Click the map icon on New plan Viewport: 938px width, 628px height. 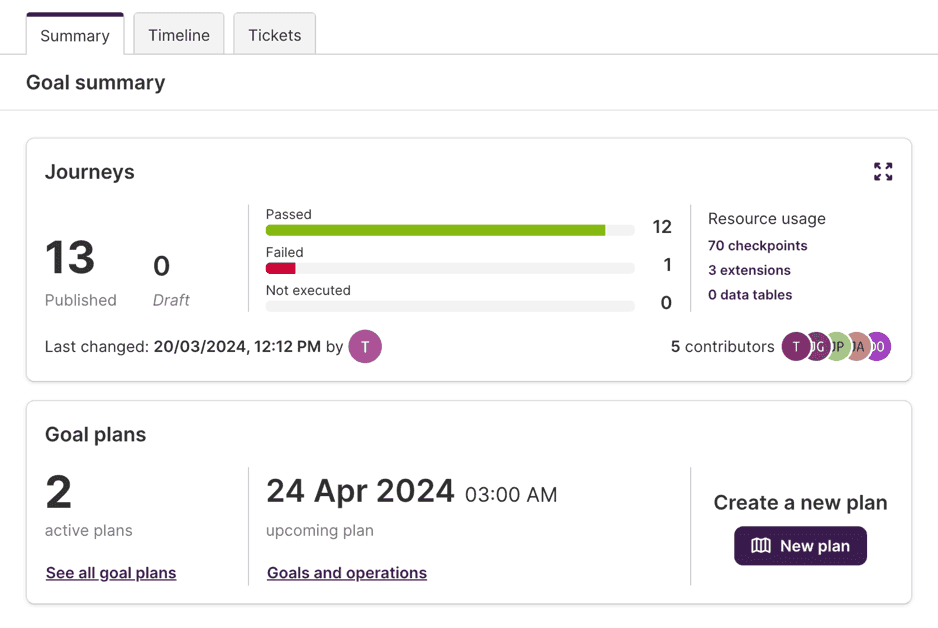tap(761, 546)
